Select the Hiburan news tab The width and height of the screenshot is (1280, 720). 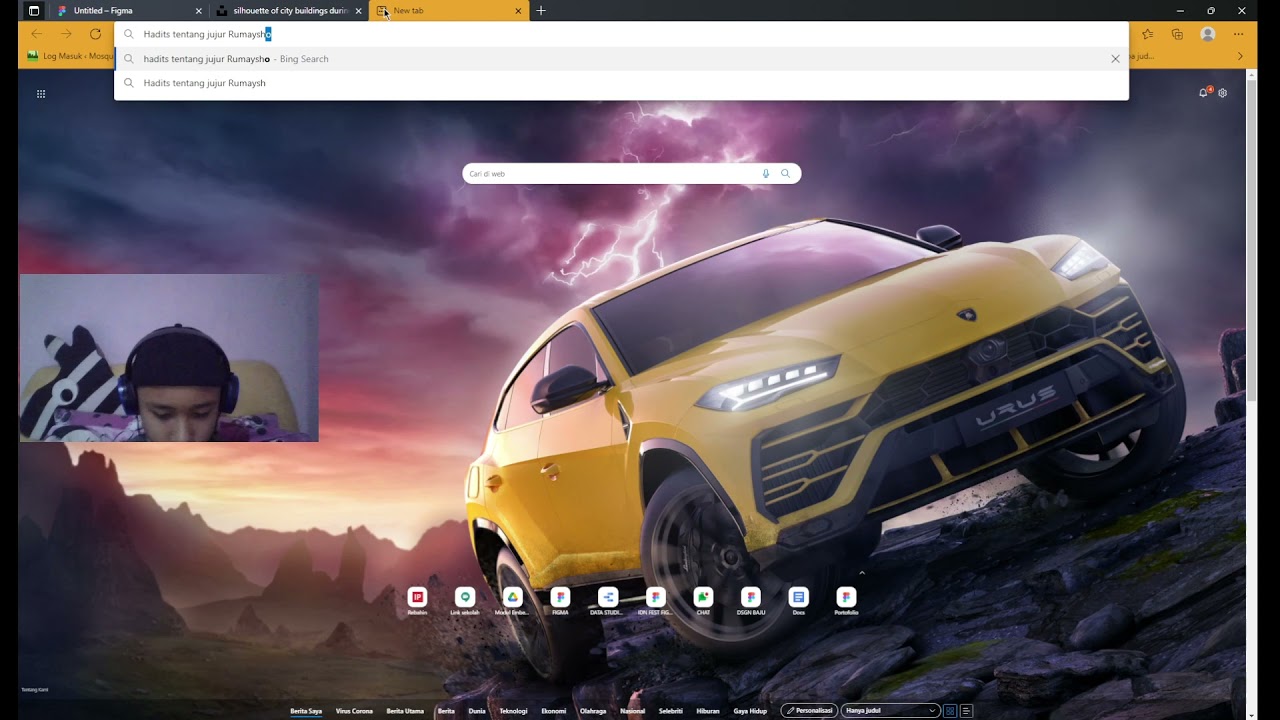(x=708, y=711)
